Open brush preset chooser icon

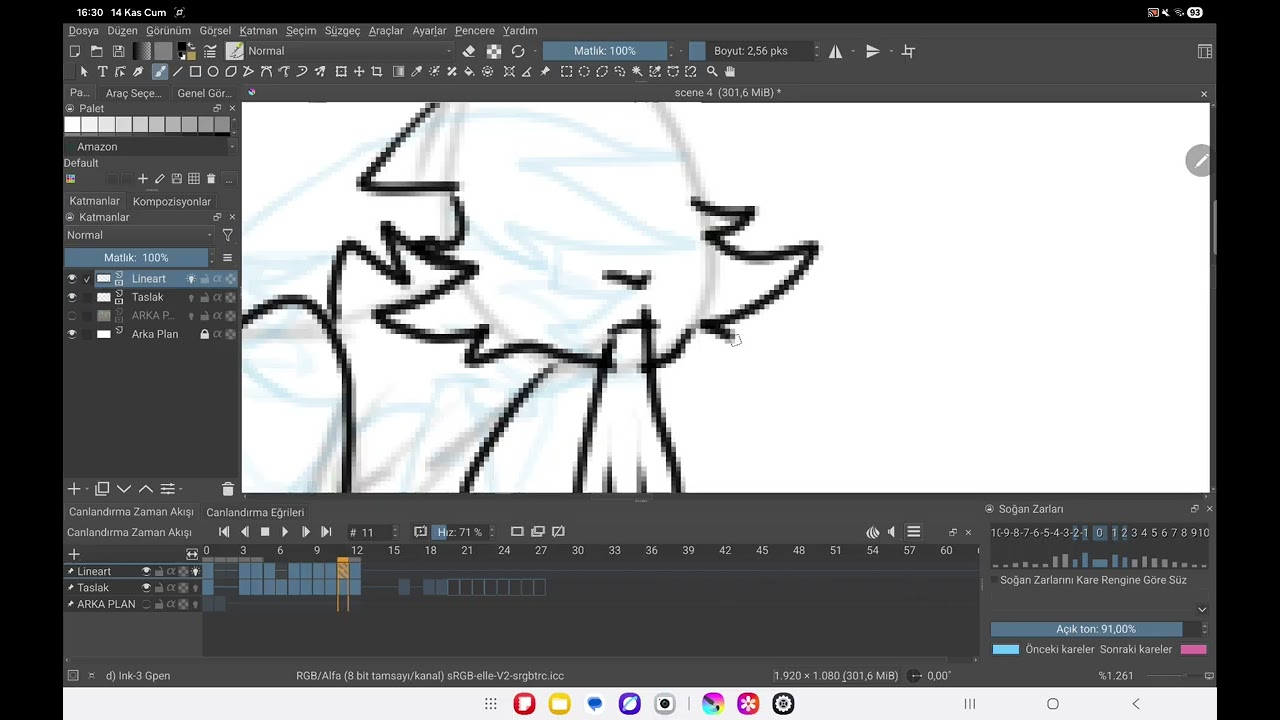235,51
